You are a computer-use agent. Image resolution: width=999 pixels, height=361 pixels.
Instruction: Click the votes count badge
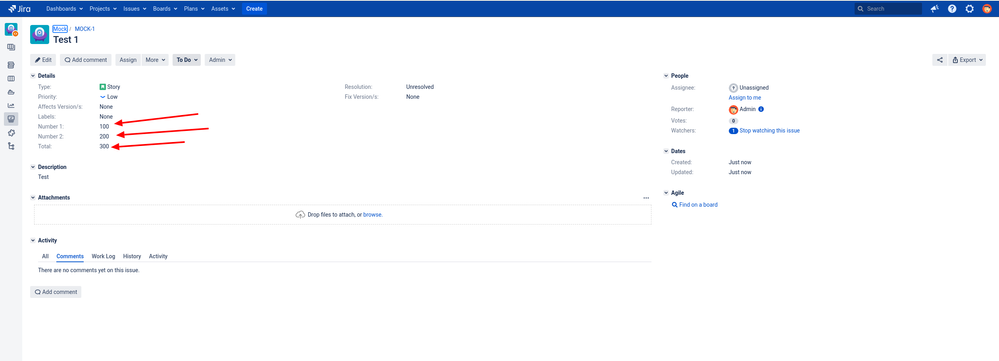(x=733, y=120)
